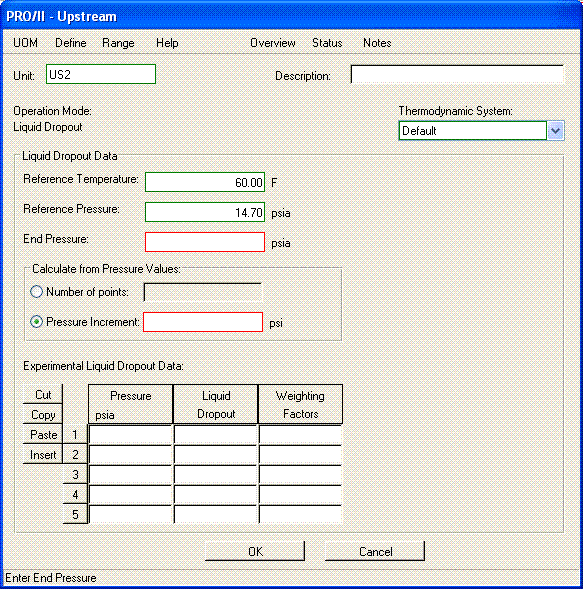Viewport: 586px width, 589px height.
Task: Open the UOM menu
Action: click(26, 43)
